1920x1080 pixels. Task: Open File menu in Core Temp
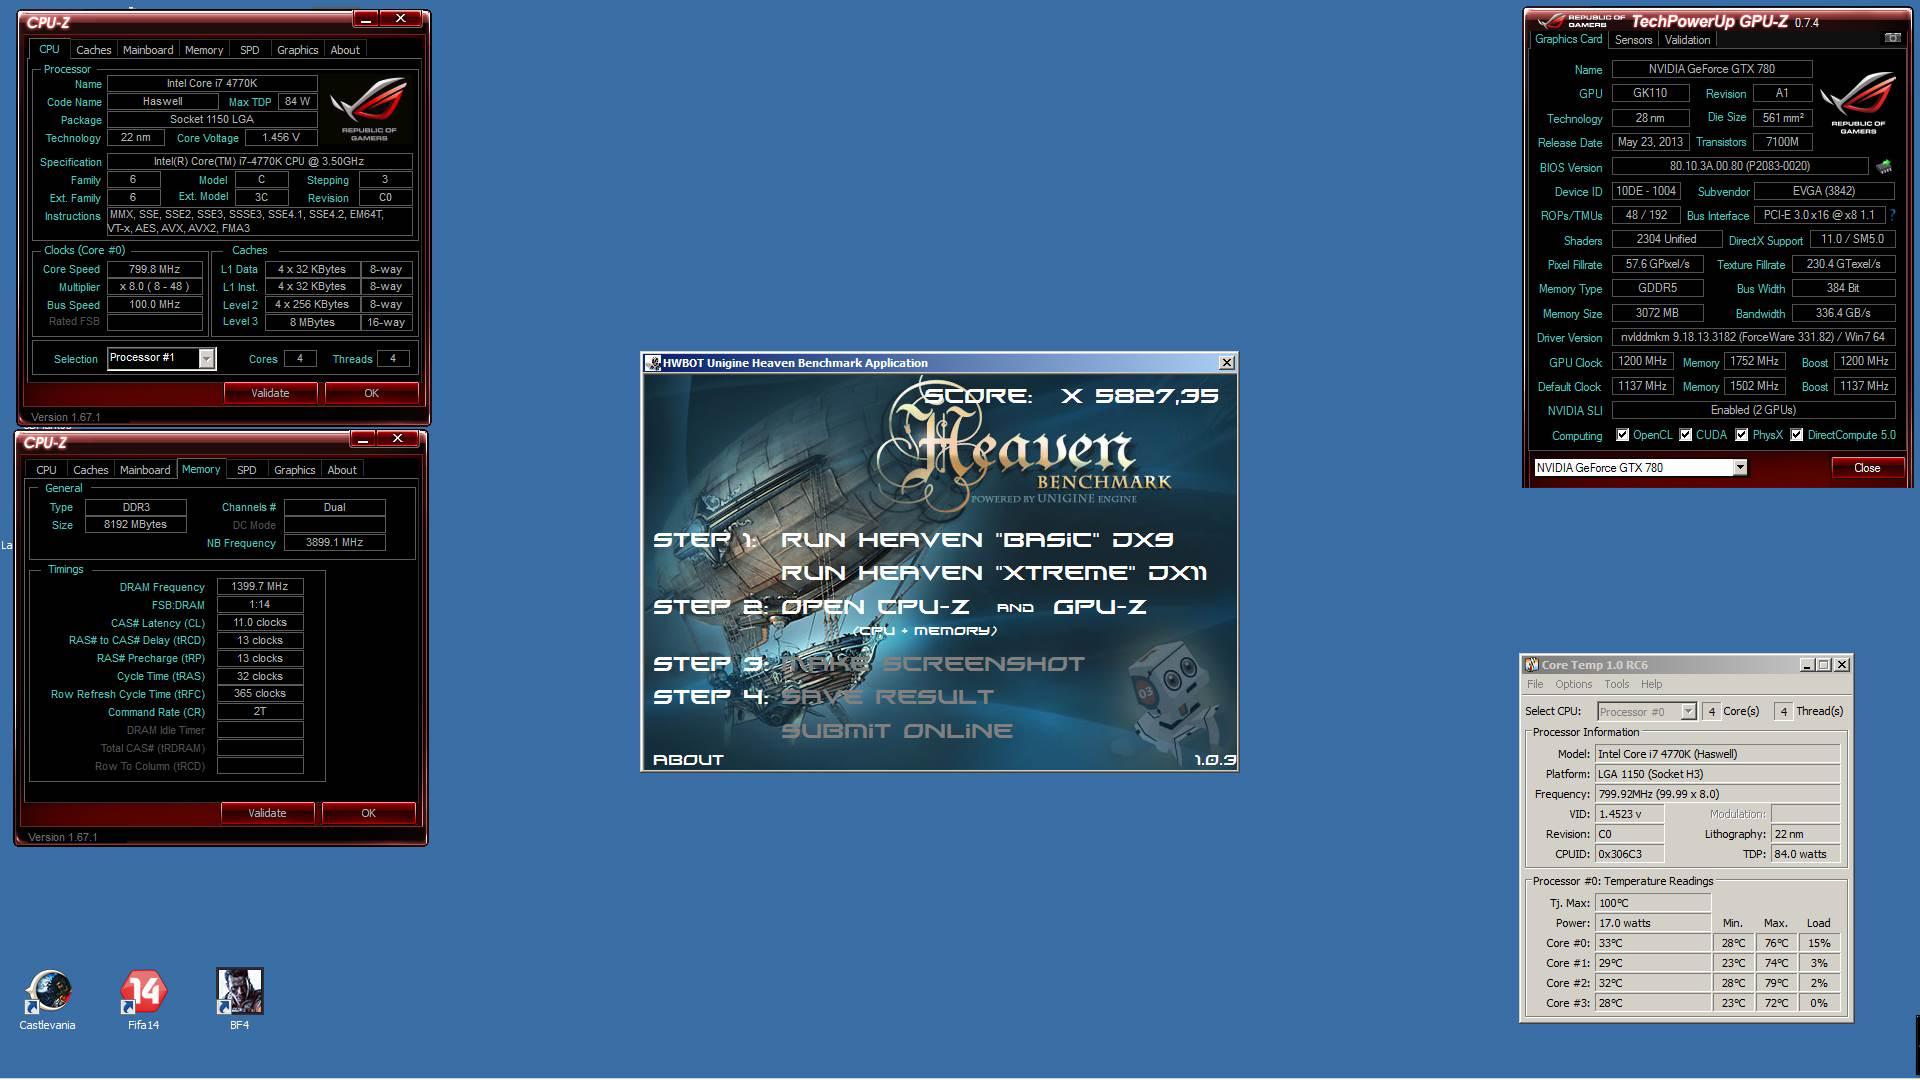1535,684
